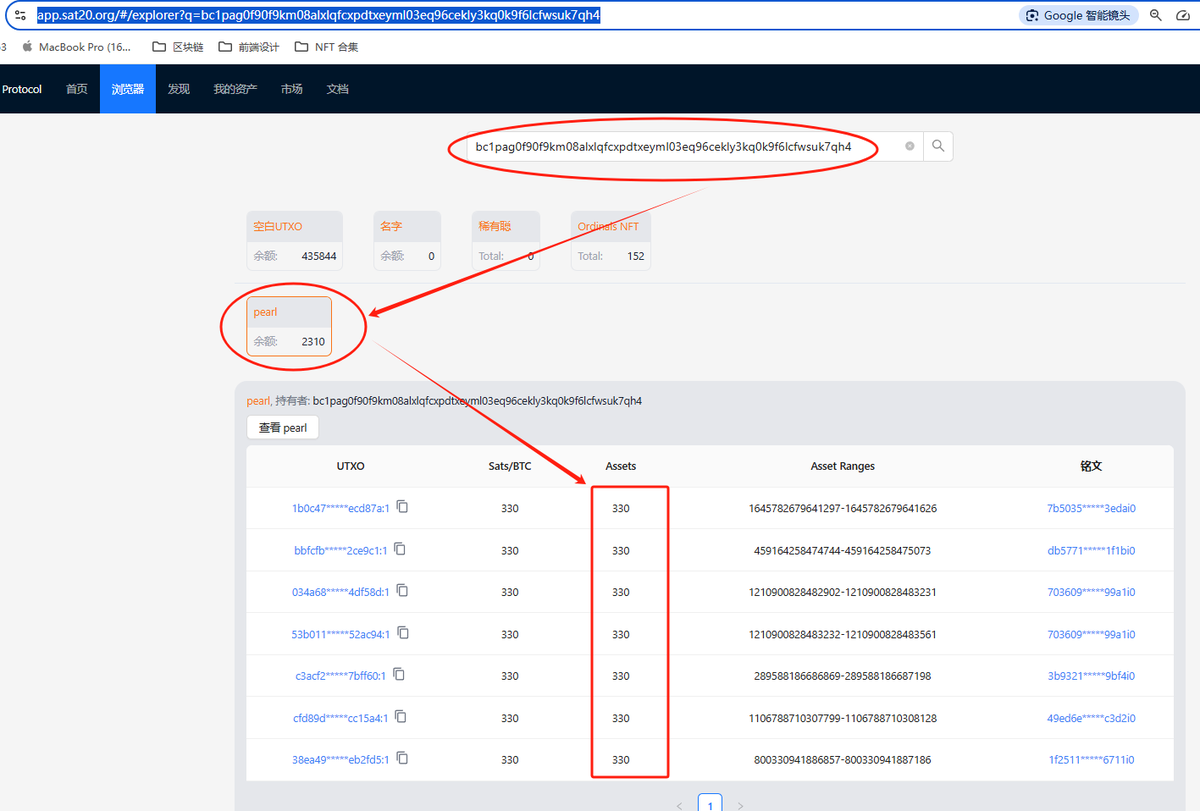Copy UTXO 1b0c47*****ecd87a:1 via copy icon
Screen dimensions: 1200x811
[x=402, y=507]
